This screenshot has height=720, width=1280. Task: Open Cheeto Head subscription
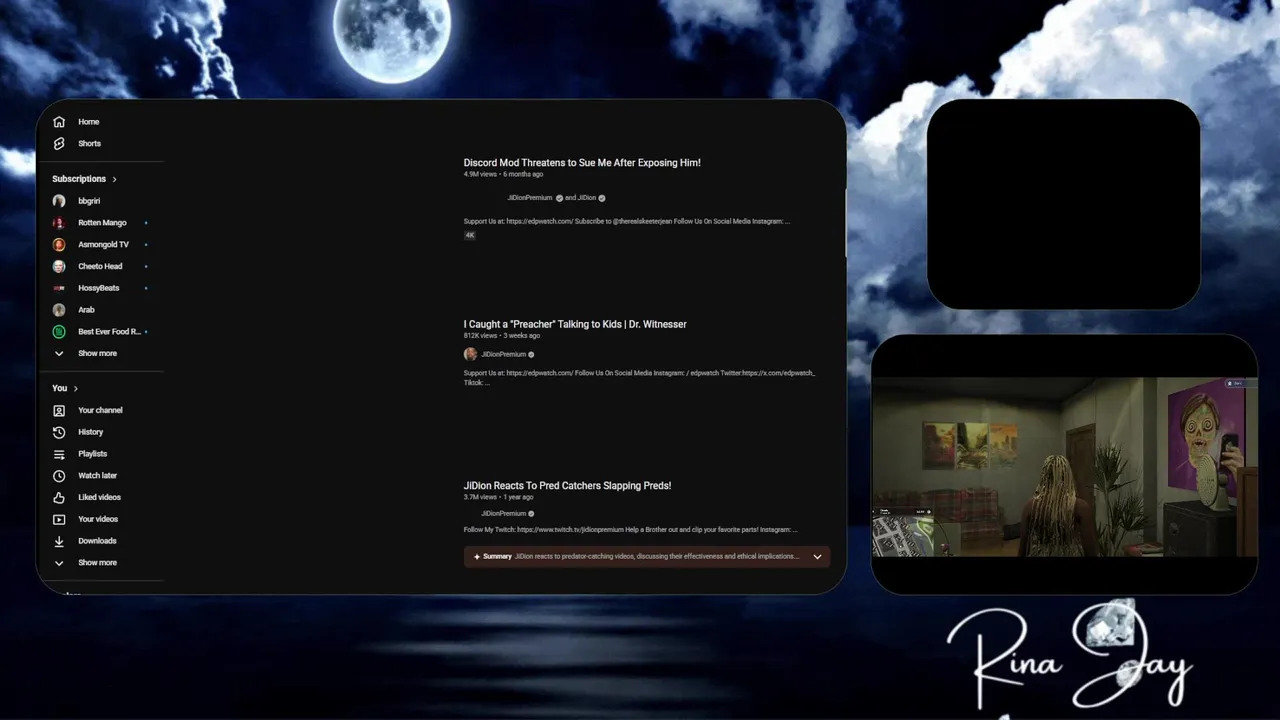[100, 267]
